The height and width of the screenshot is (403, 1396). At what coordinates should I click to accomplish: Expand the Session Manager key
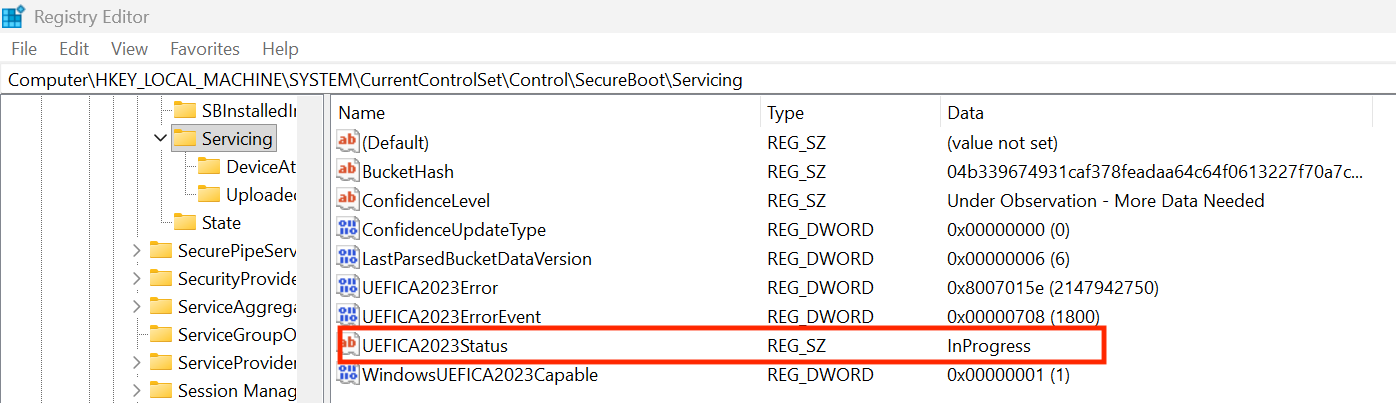(136, 390)
